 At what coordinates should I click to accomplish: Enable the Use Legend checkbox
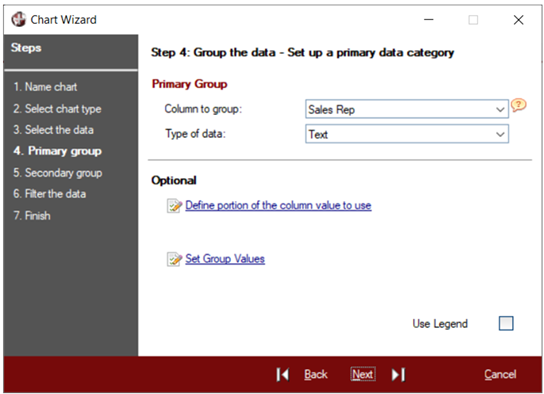coord(506,323)
